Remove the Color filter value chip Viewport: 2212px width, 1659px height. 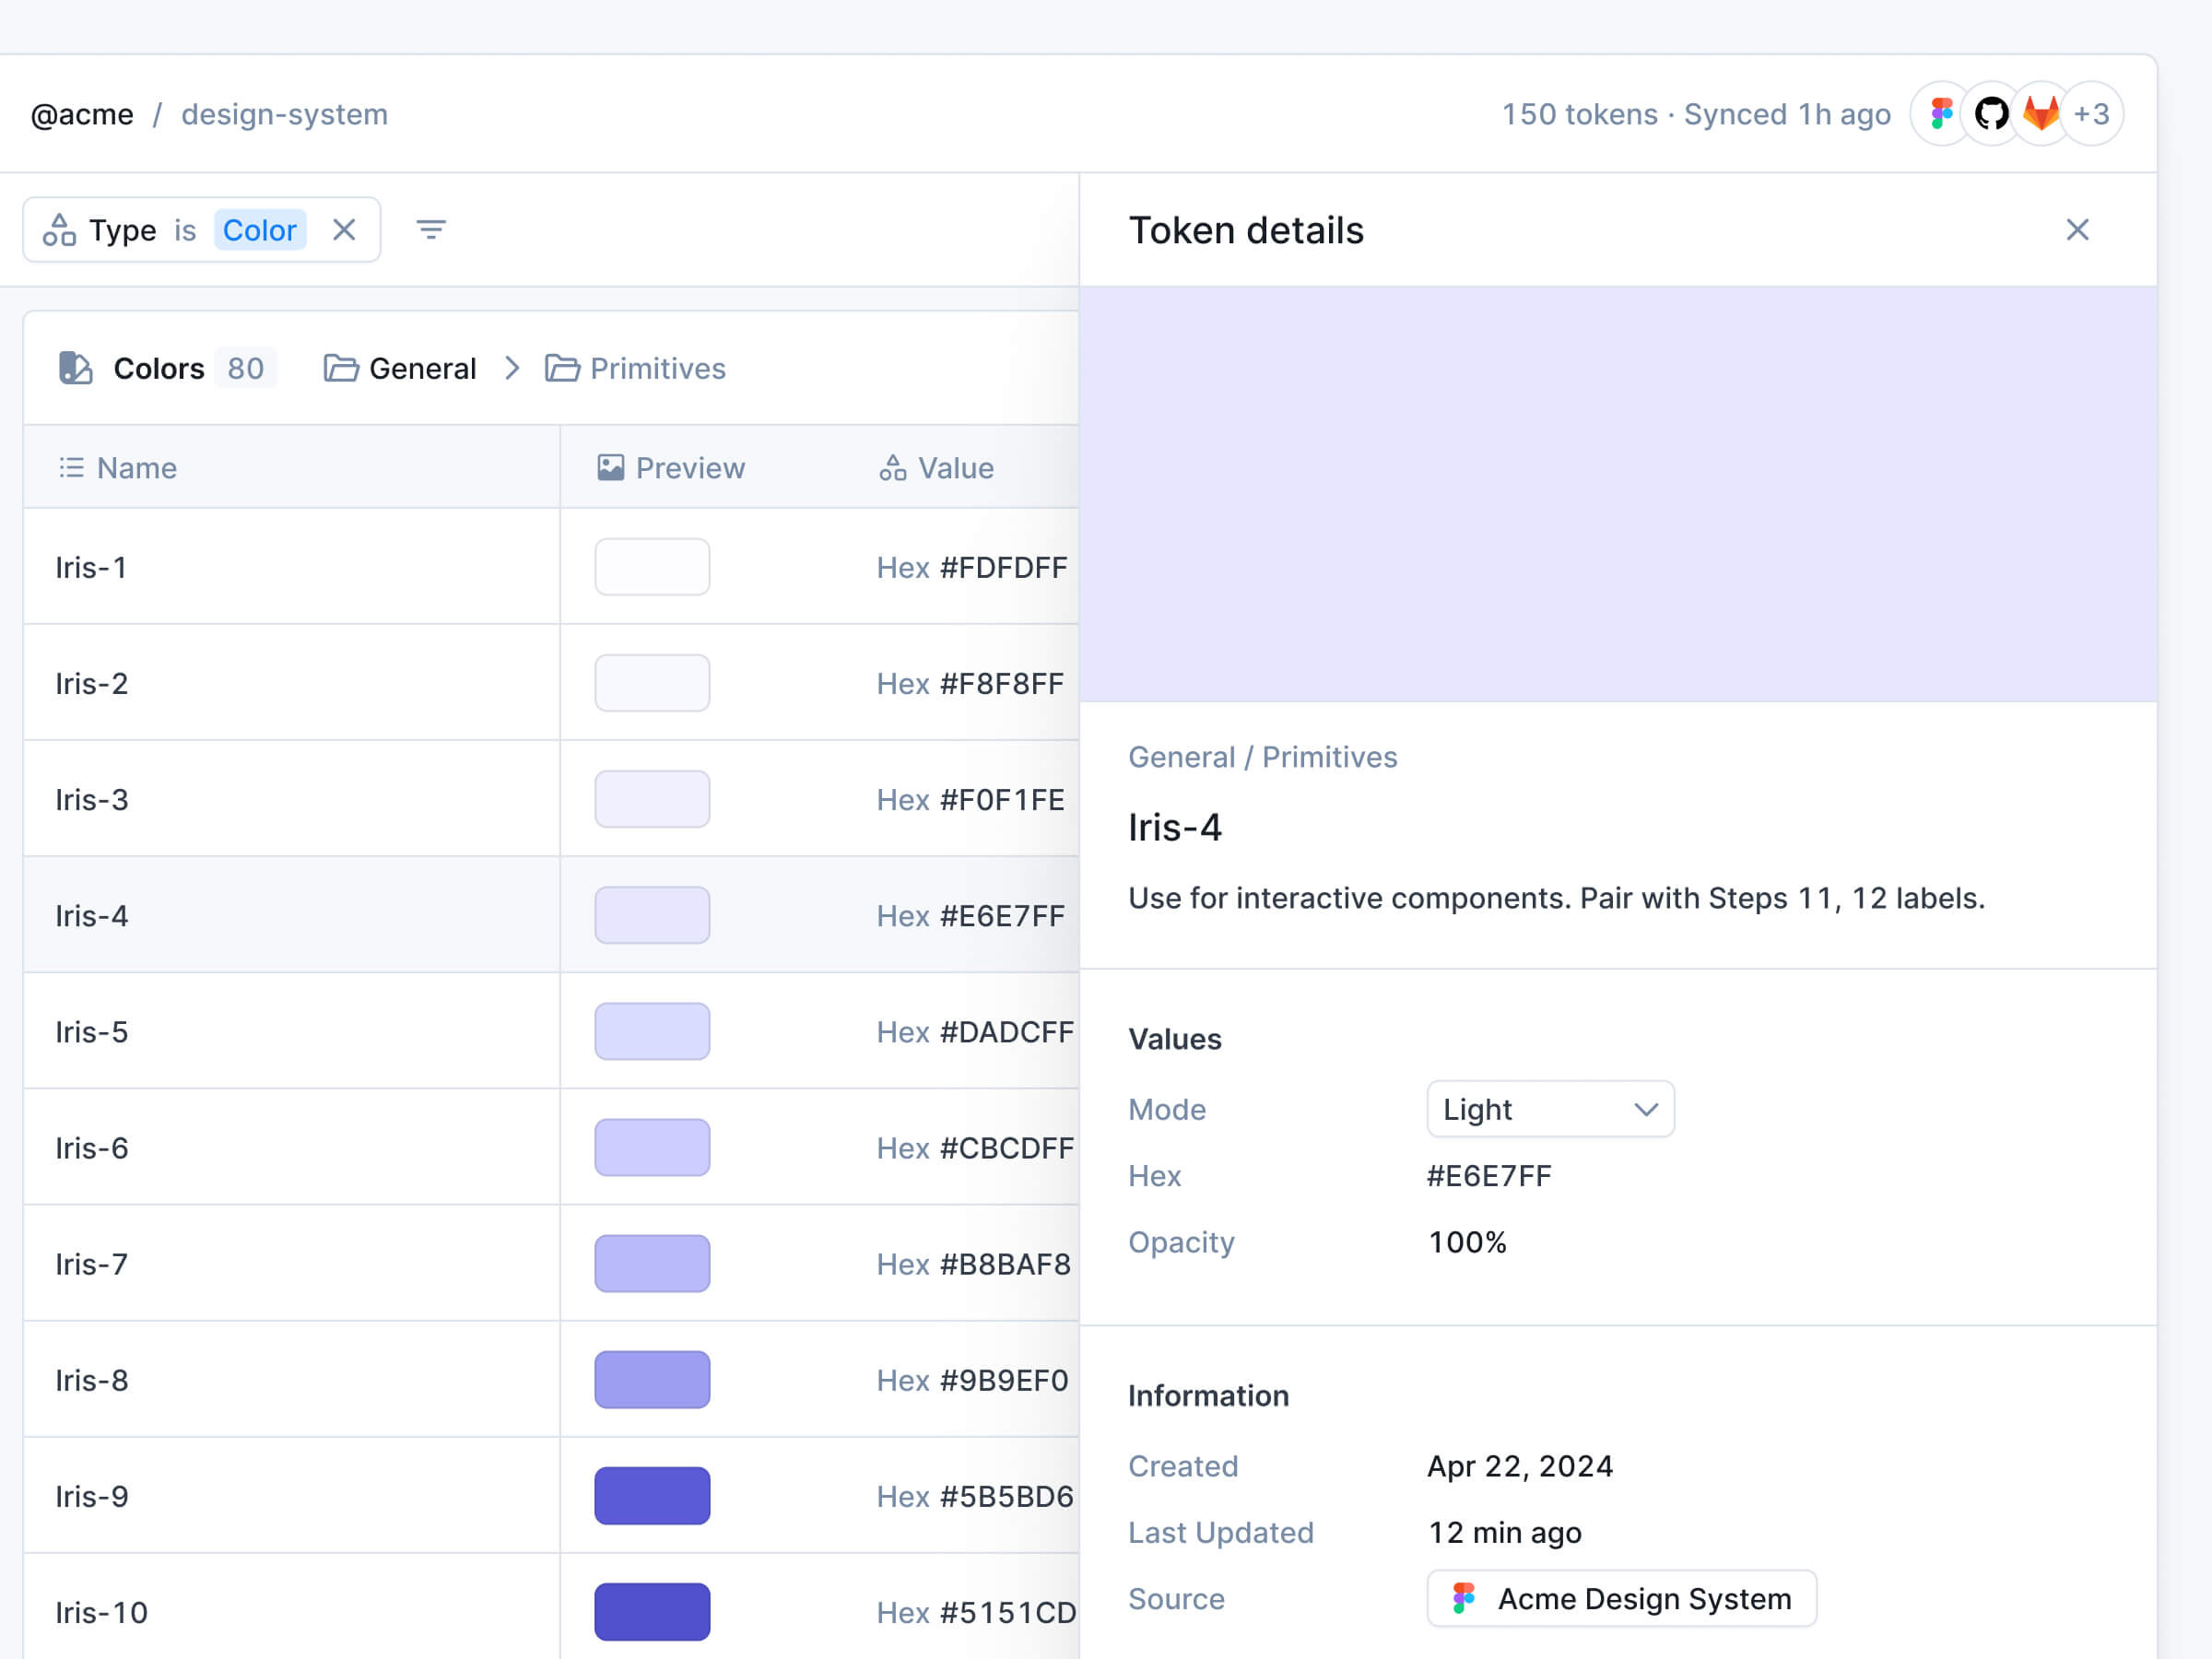click(x=344, y=229)
